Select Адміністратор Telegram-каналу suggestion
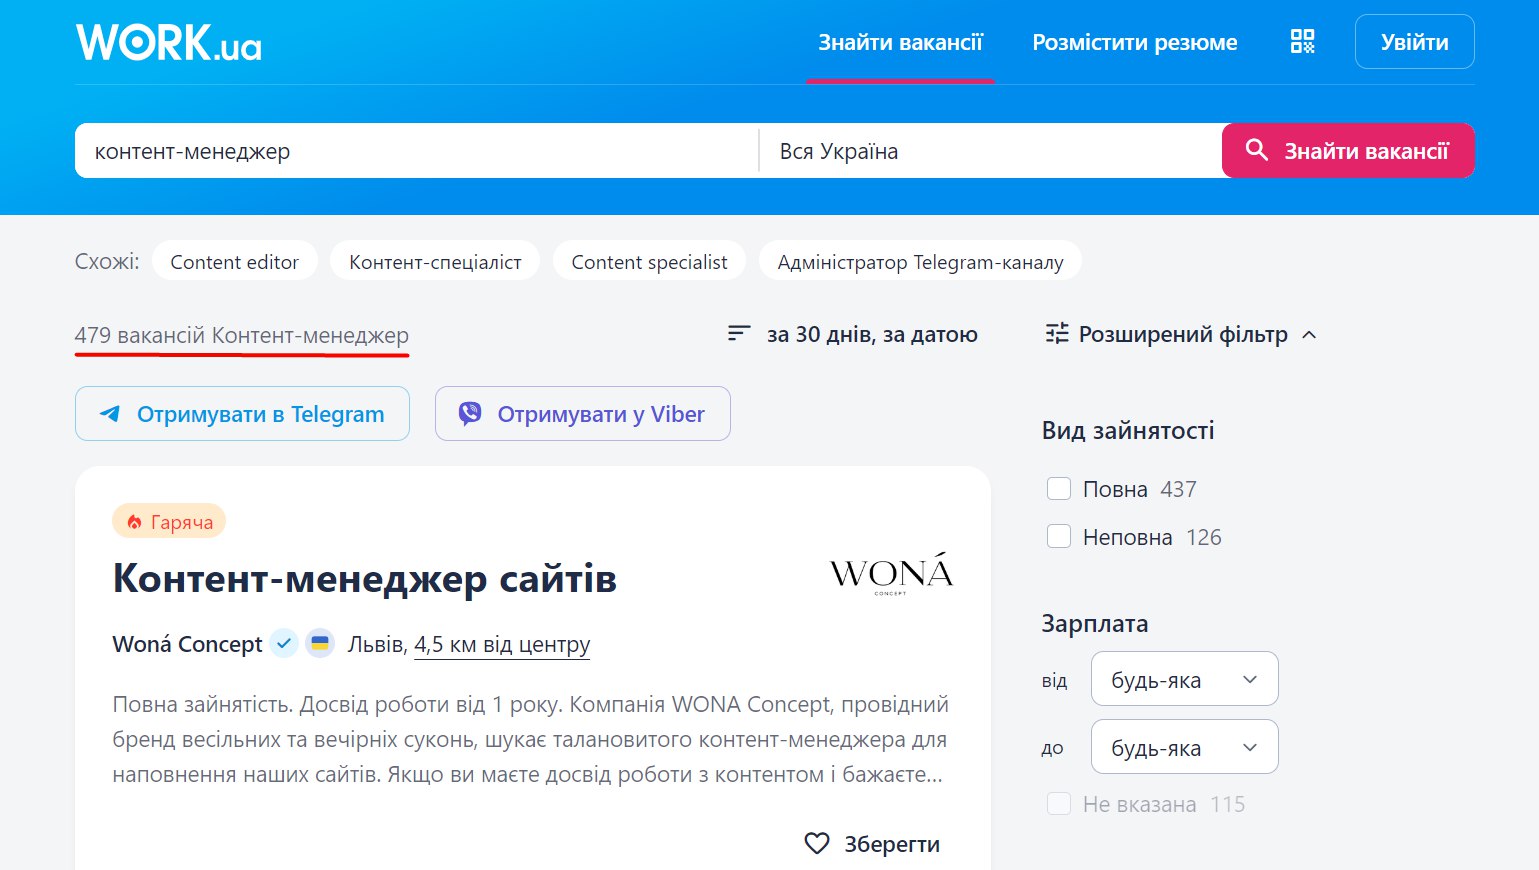This screenshot has width=1539, height=870. click(x=920, y=262)
